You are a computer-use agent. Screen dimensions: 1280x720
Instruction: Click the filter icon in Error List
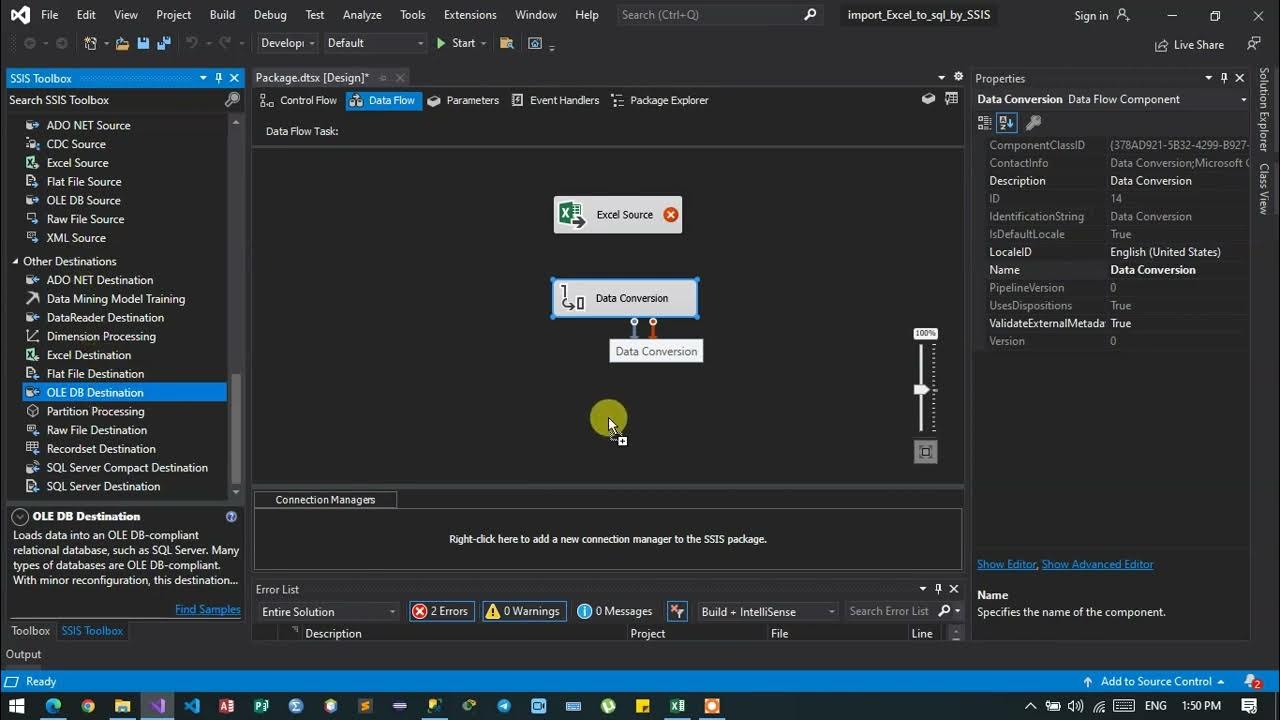tap(677, 611)
